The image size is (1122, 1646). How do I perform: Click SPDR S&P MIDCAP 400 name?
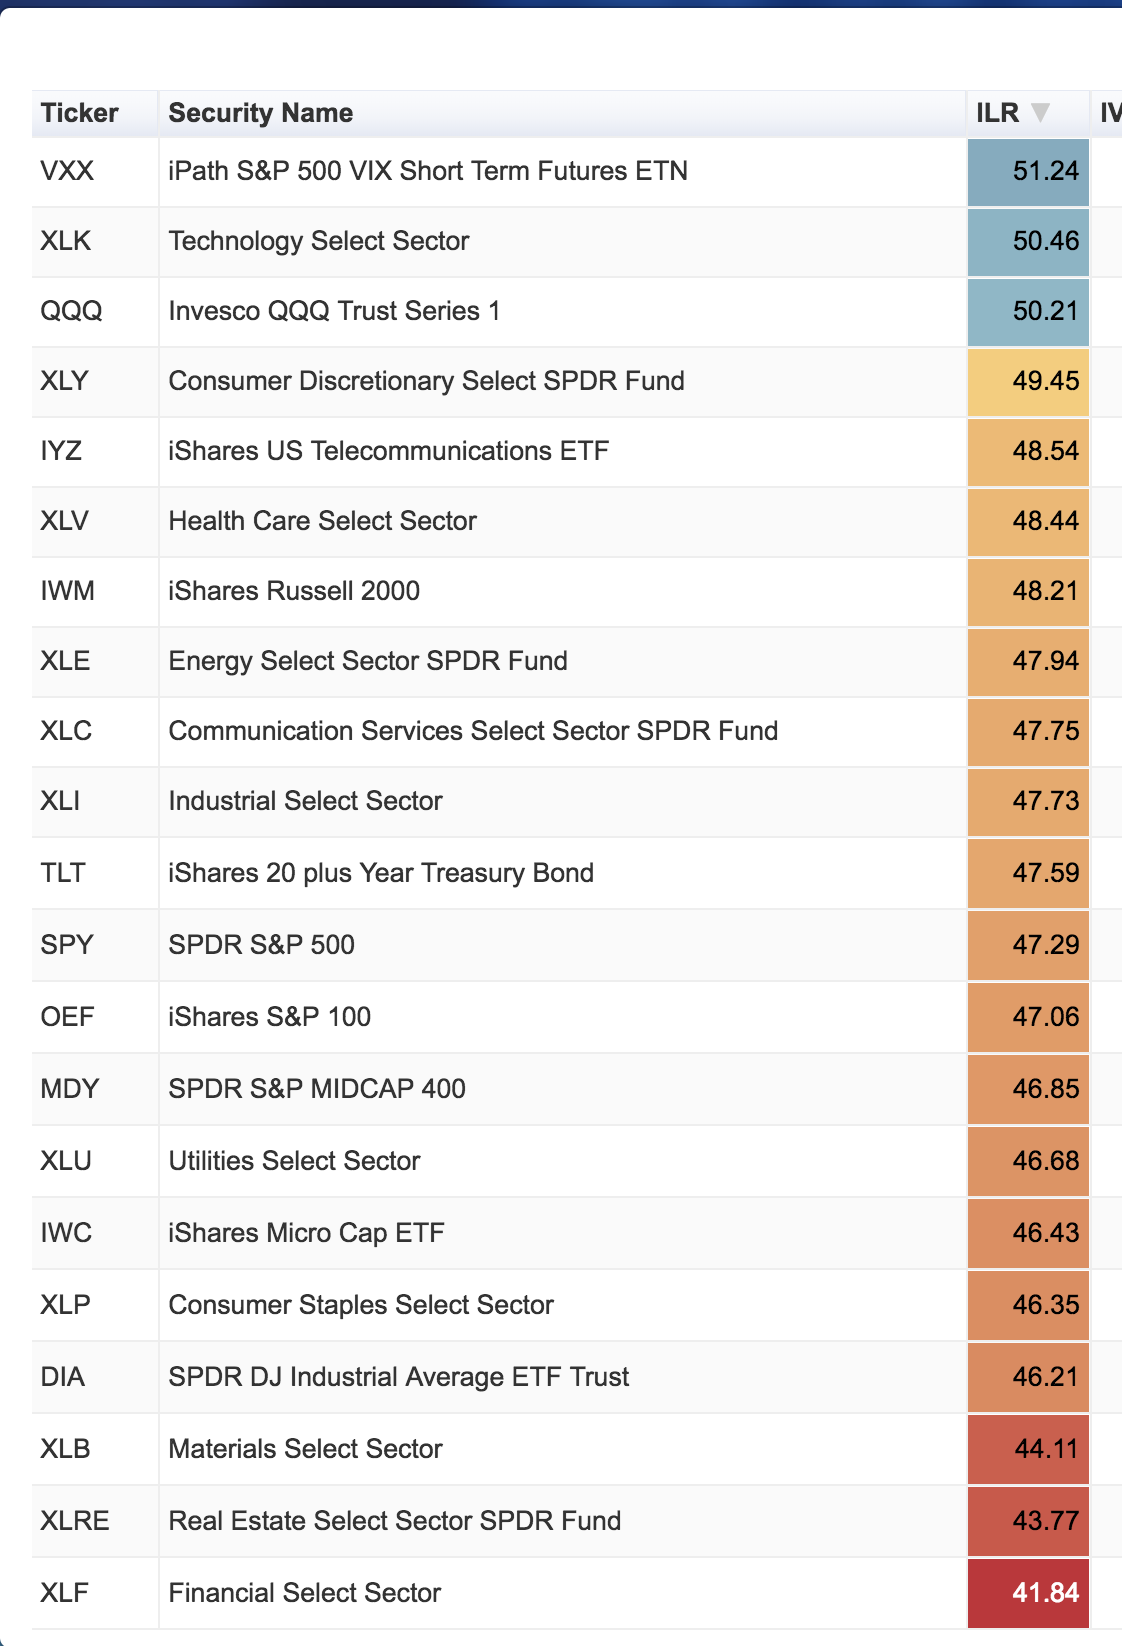click(318, 1089)
